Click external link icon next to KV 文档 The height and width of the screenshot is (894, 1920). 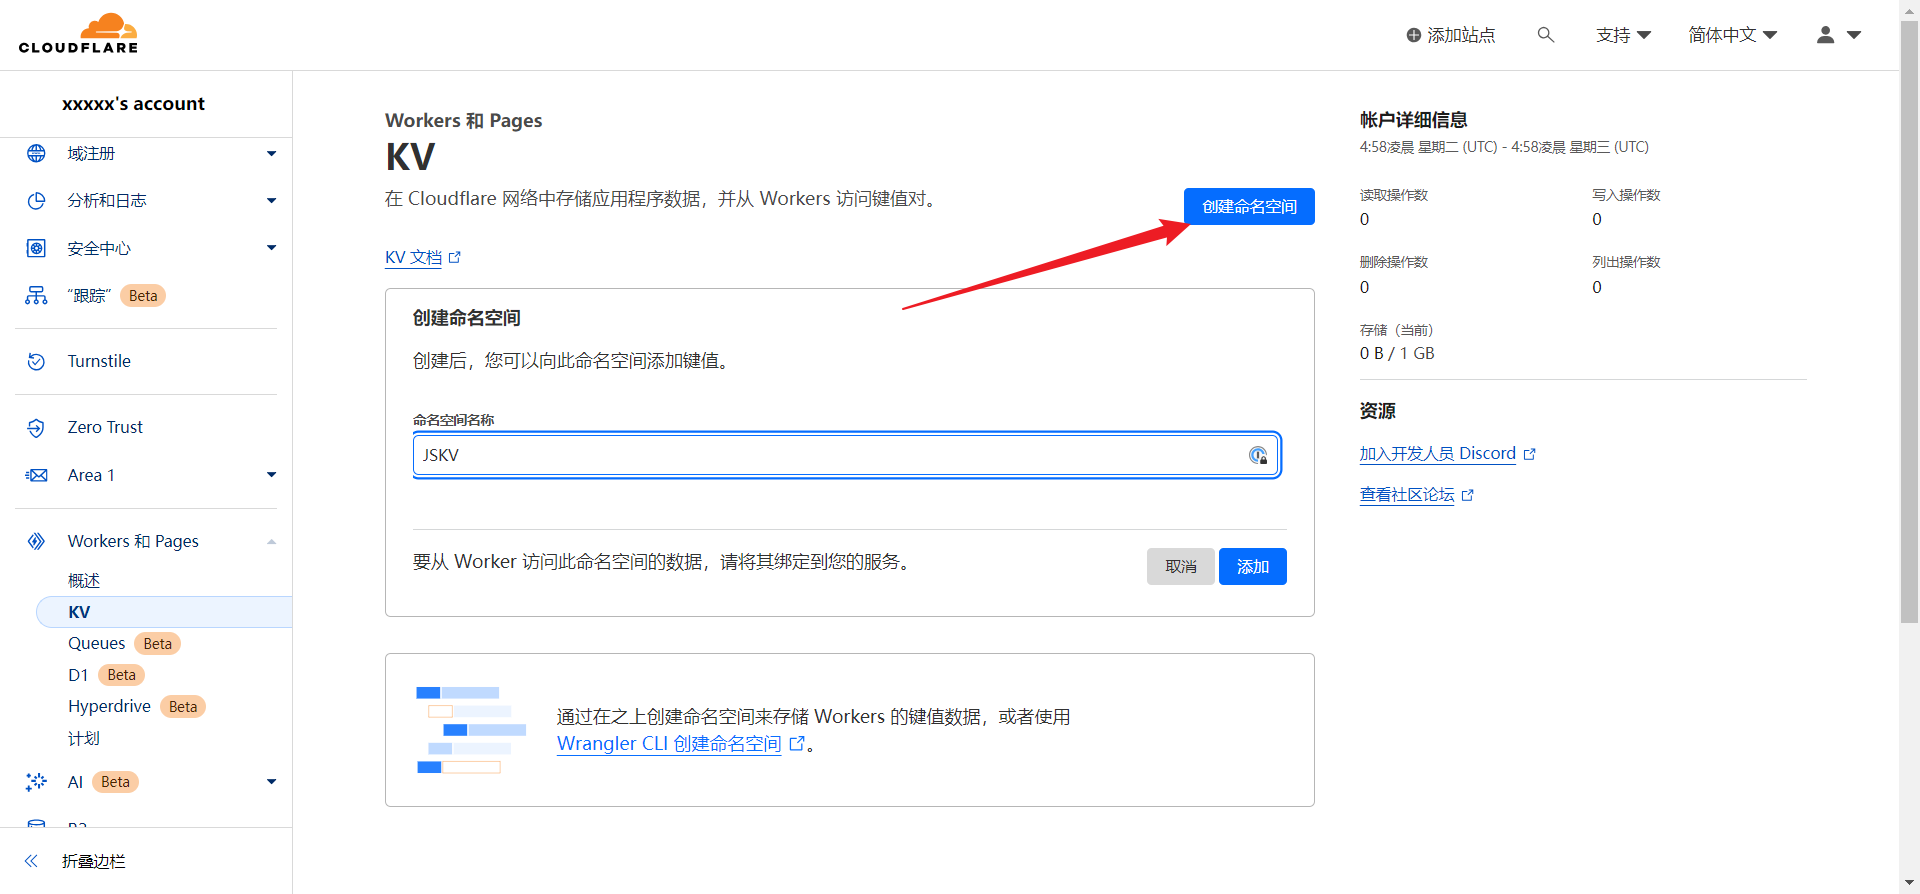[455, 257]
